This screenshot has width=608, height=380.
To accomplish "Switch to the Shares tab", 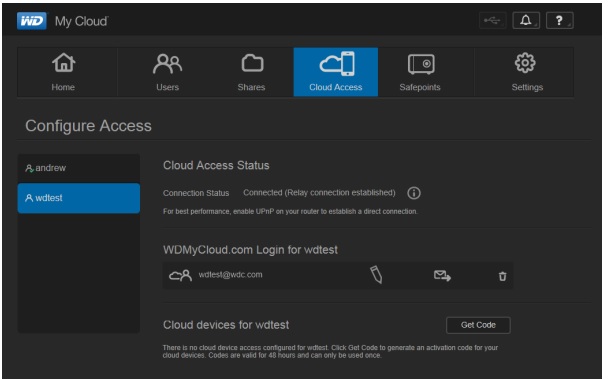I will point(252,72).
